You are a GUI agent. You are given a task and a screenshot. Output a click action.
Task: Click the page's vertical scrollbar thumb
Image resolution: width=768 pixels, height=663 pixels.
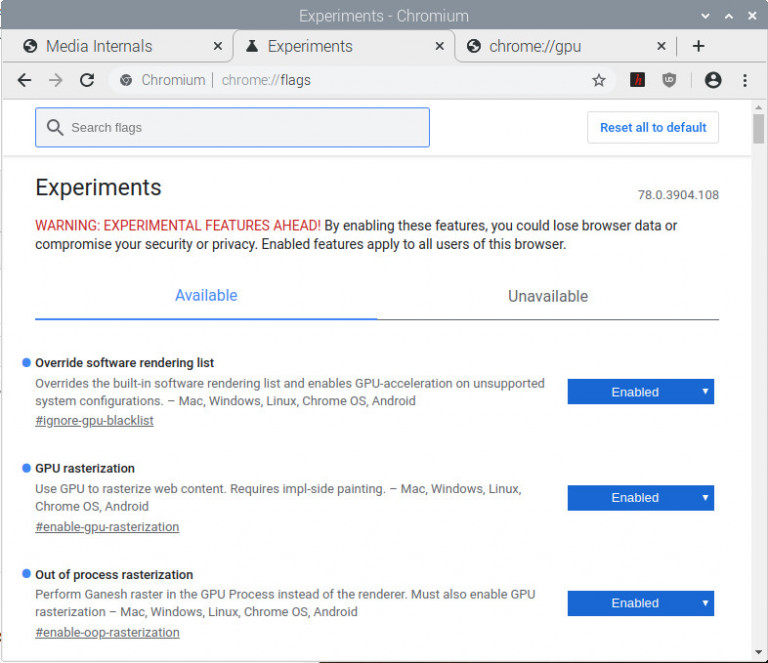758,129
